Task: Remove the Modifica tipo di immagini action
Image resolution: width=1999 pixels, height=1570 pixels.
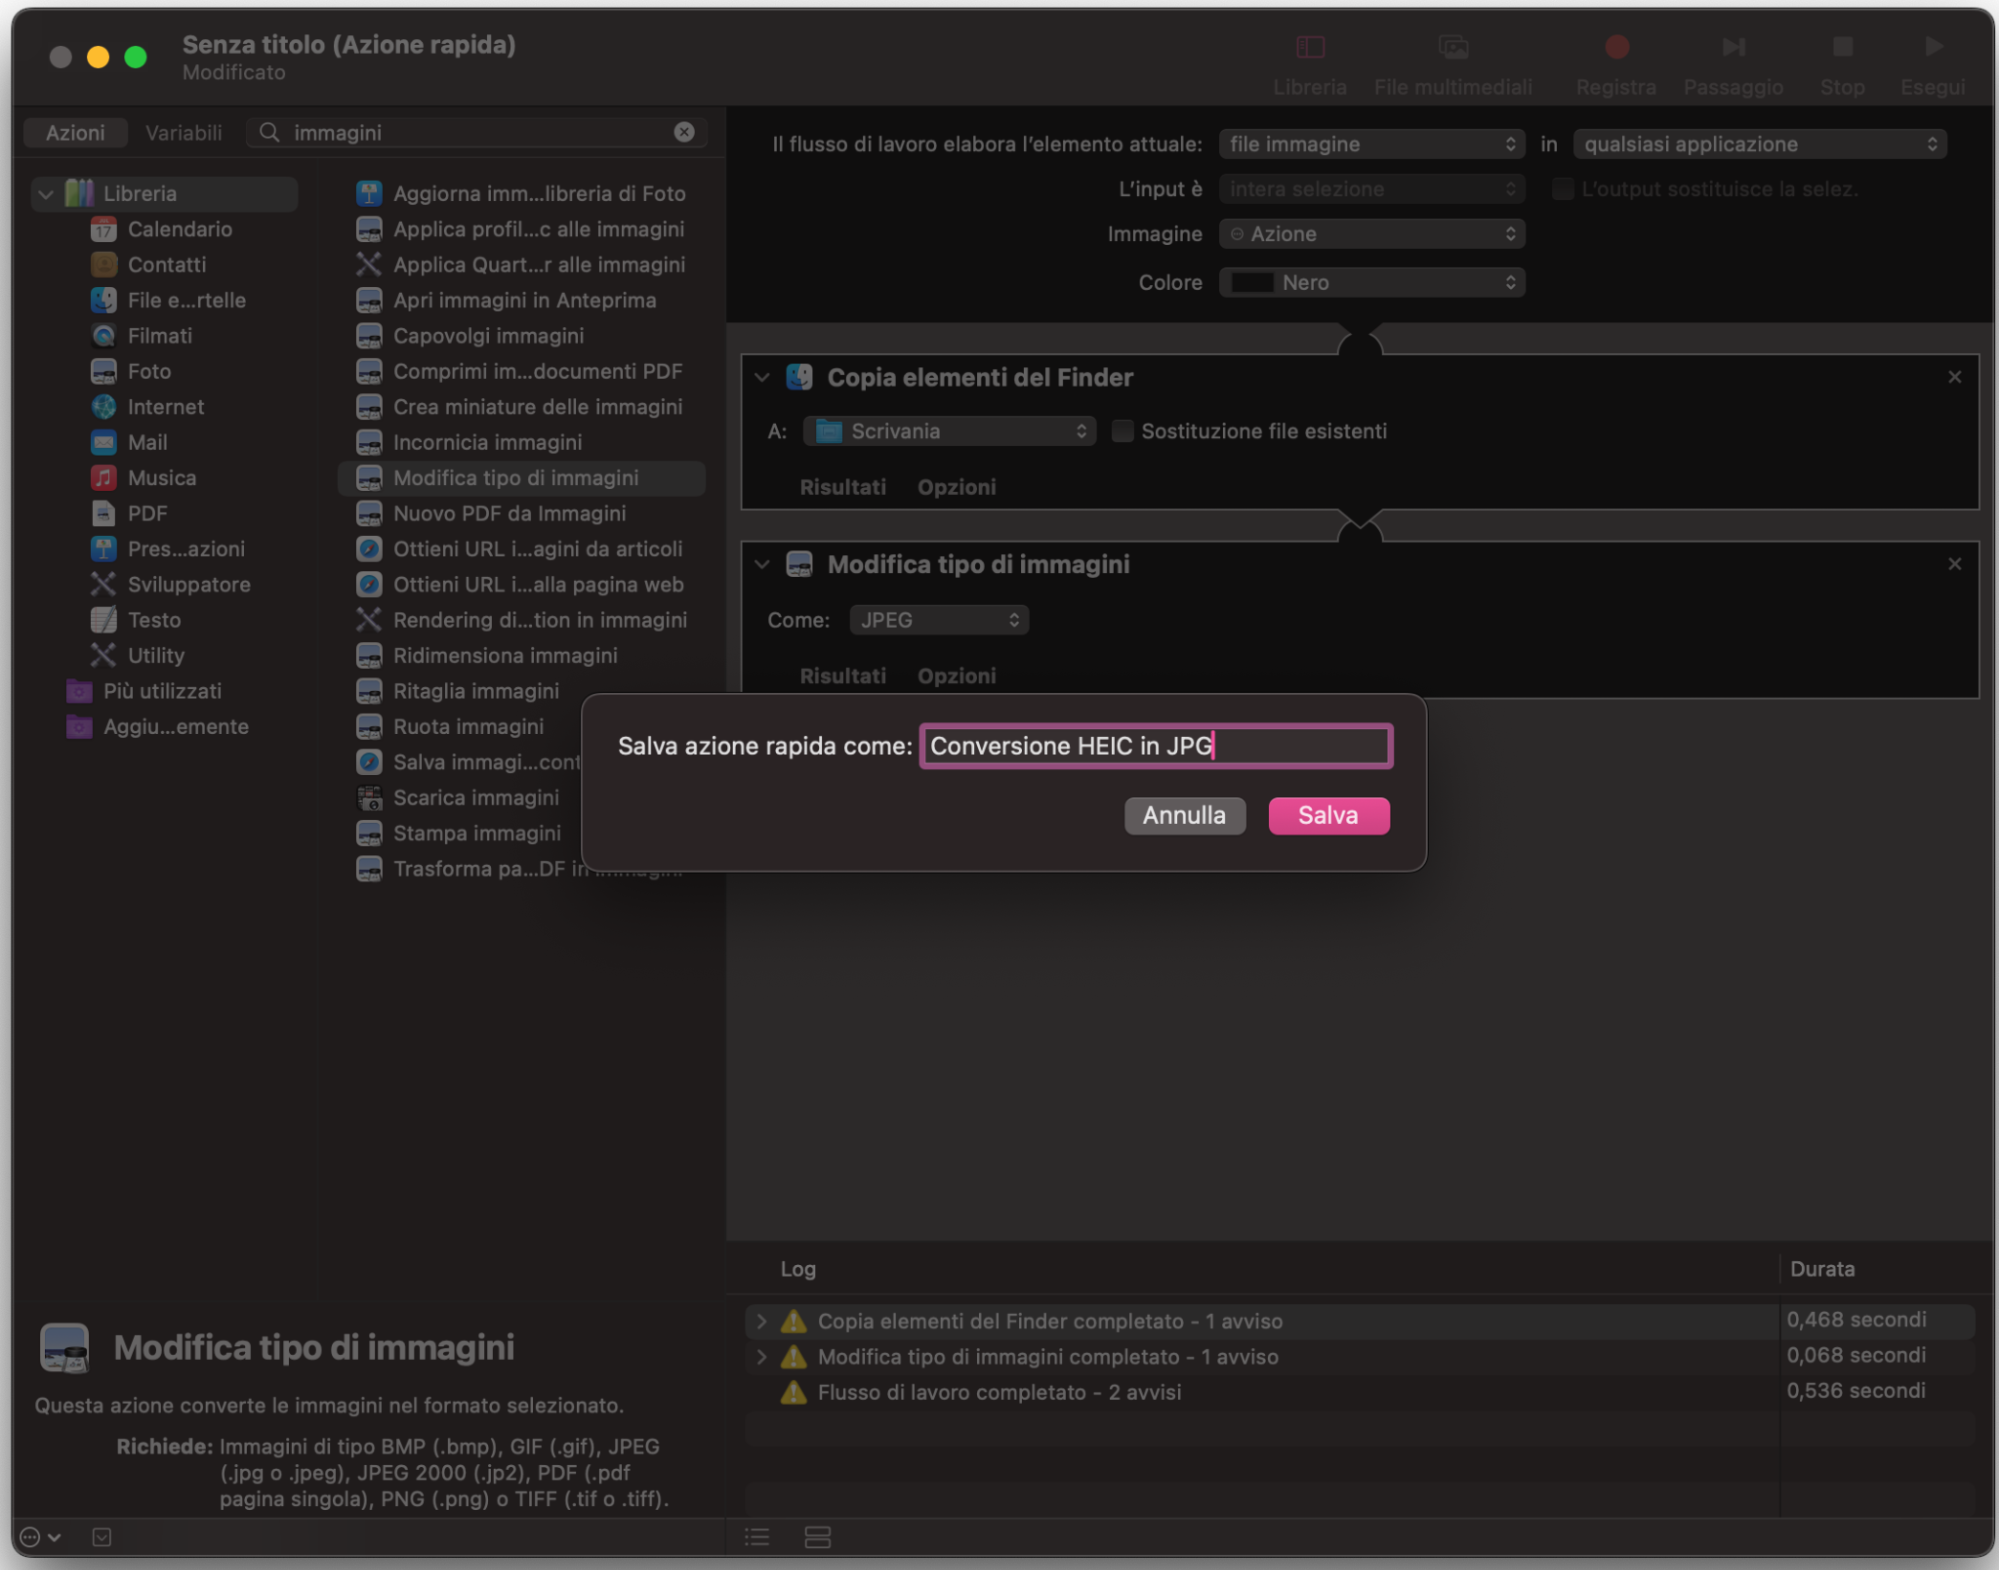Action: tap(1955, 564)
